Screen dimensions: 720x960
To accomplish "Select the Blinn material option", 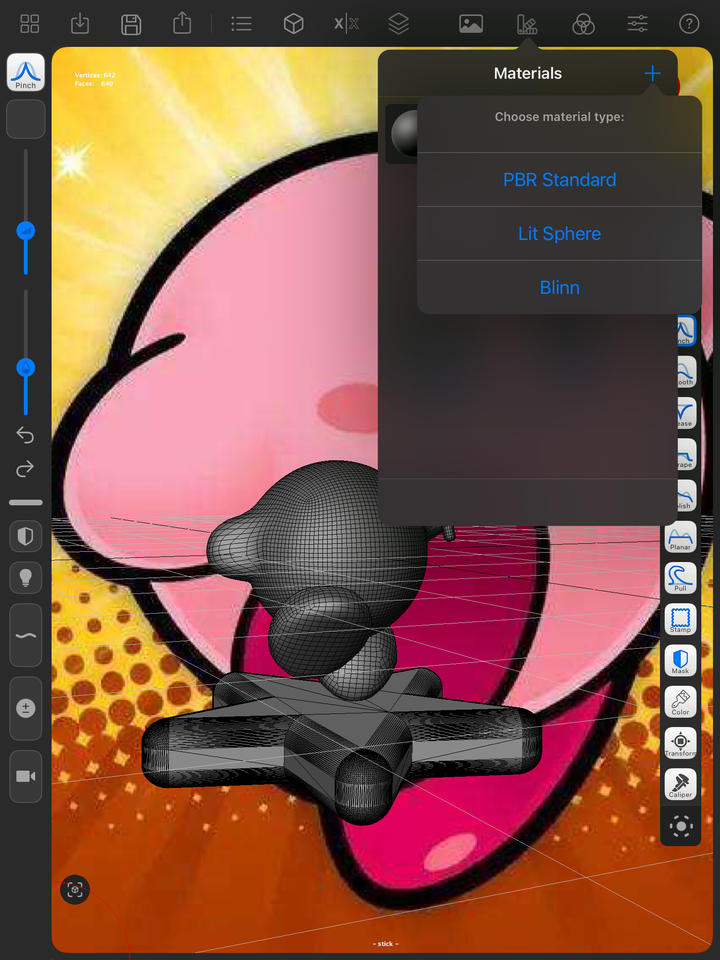I will coord(560,287).
